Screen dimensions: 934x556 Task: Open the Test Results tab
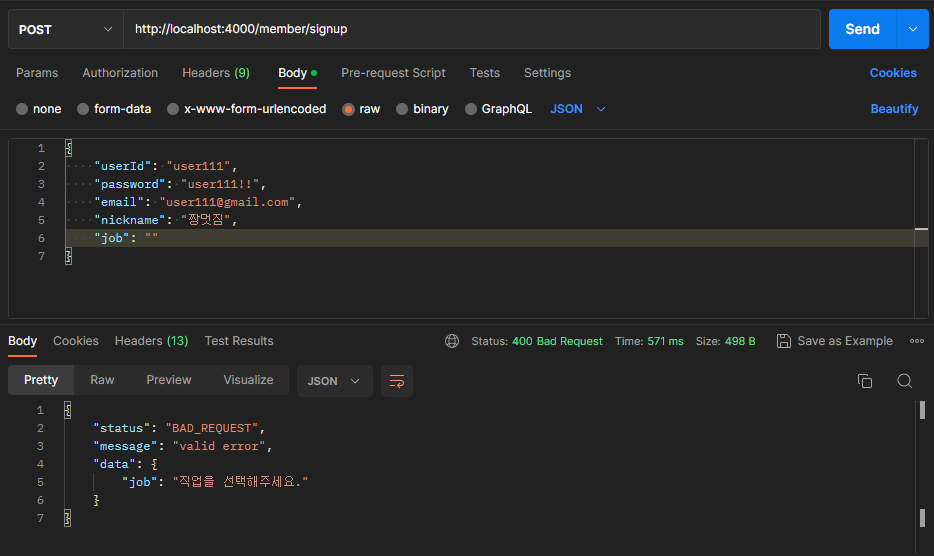(239, 341)
